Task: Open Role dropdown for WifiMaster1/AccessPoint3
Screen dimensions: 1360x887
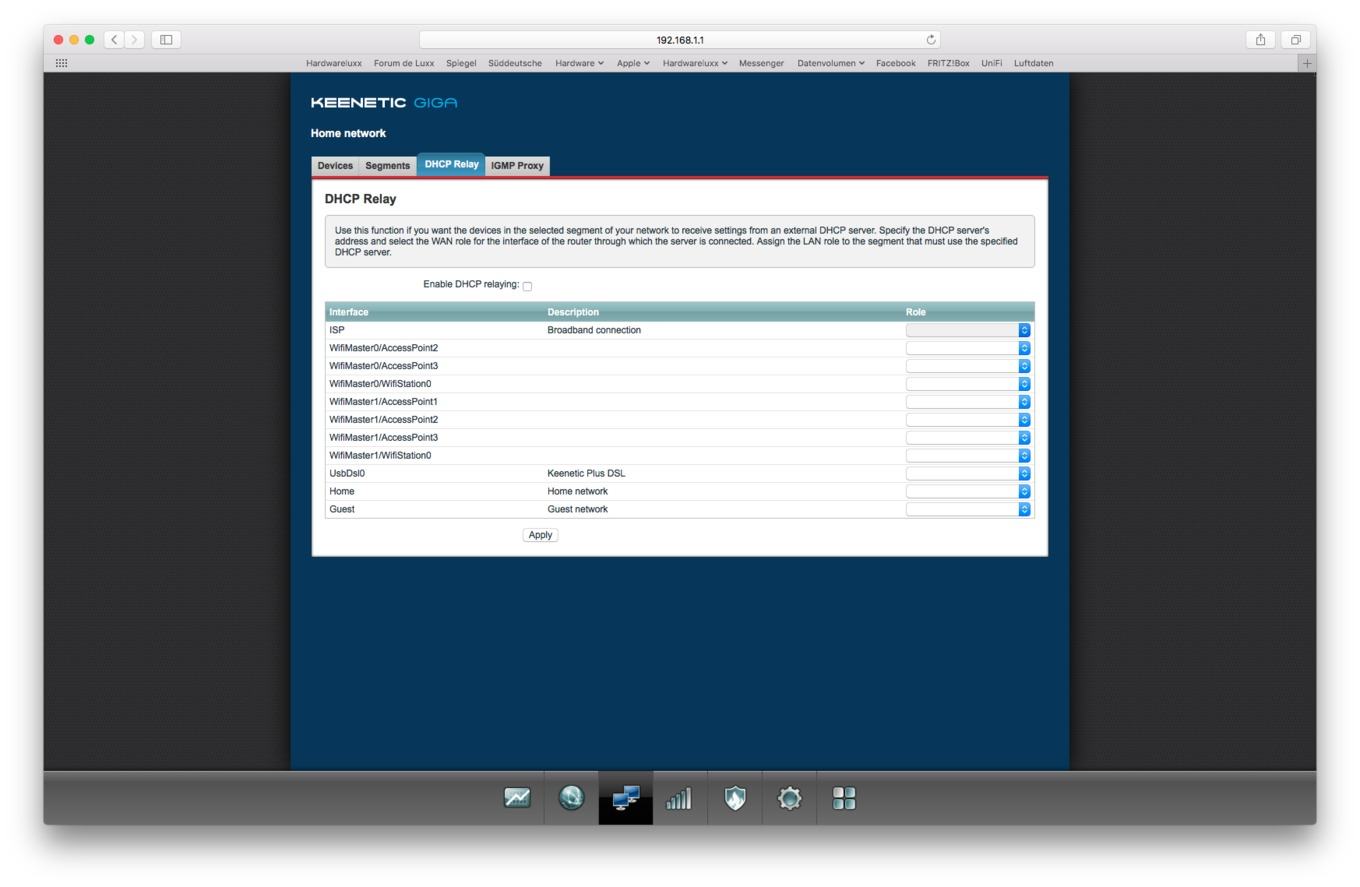Action: (x=968, y=438)
